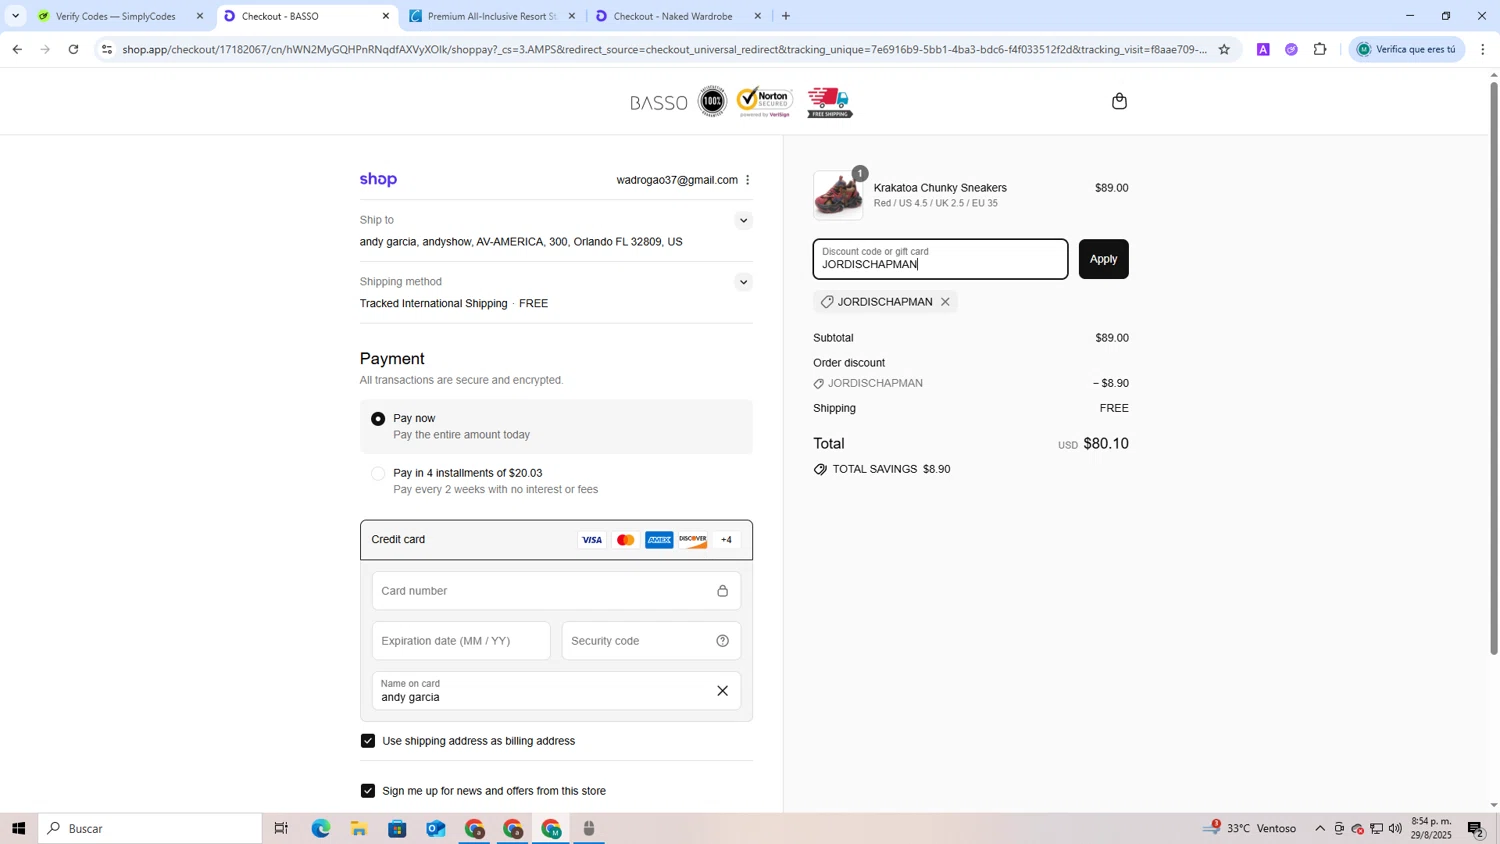Open account options three-dot menu

(x=748, y=180)
